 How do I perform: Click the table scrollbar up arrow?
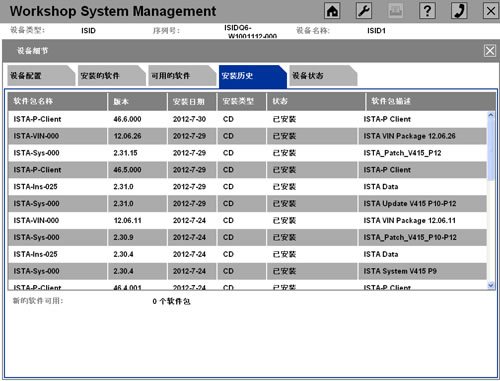[491, 115]
